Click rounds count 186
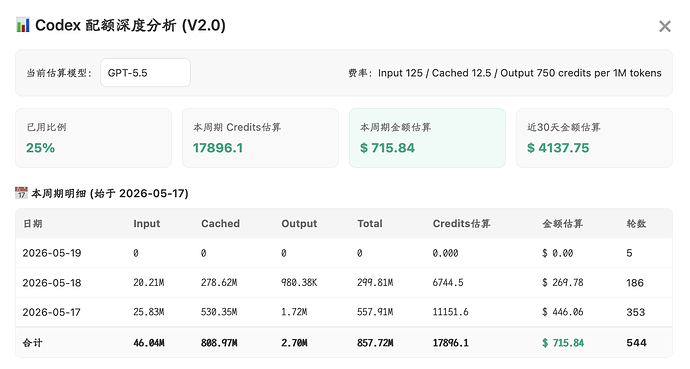690x369 pixels. [x=635, y=282]
